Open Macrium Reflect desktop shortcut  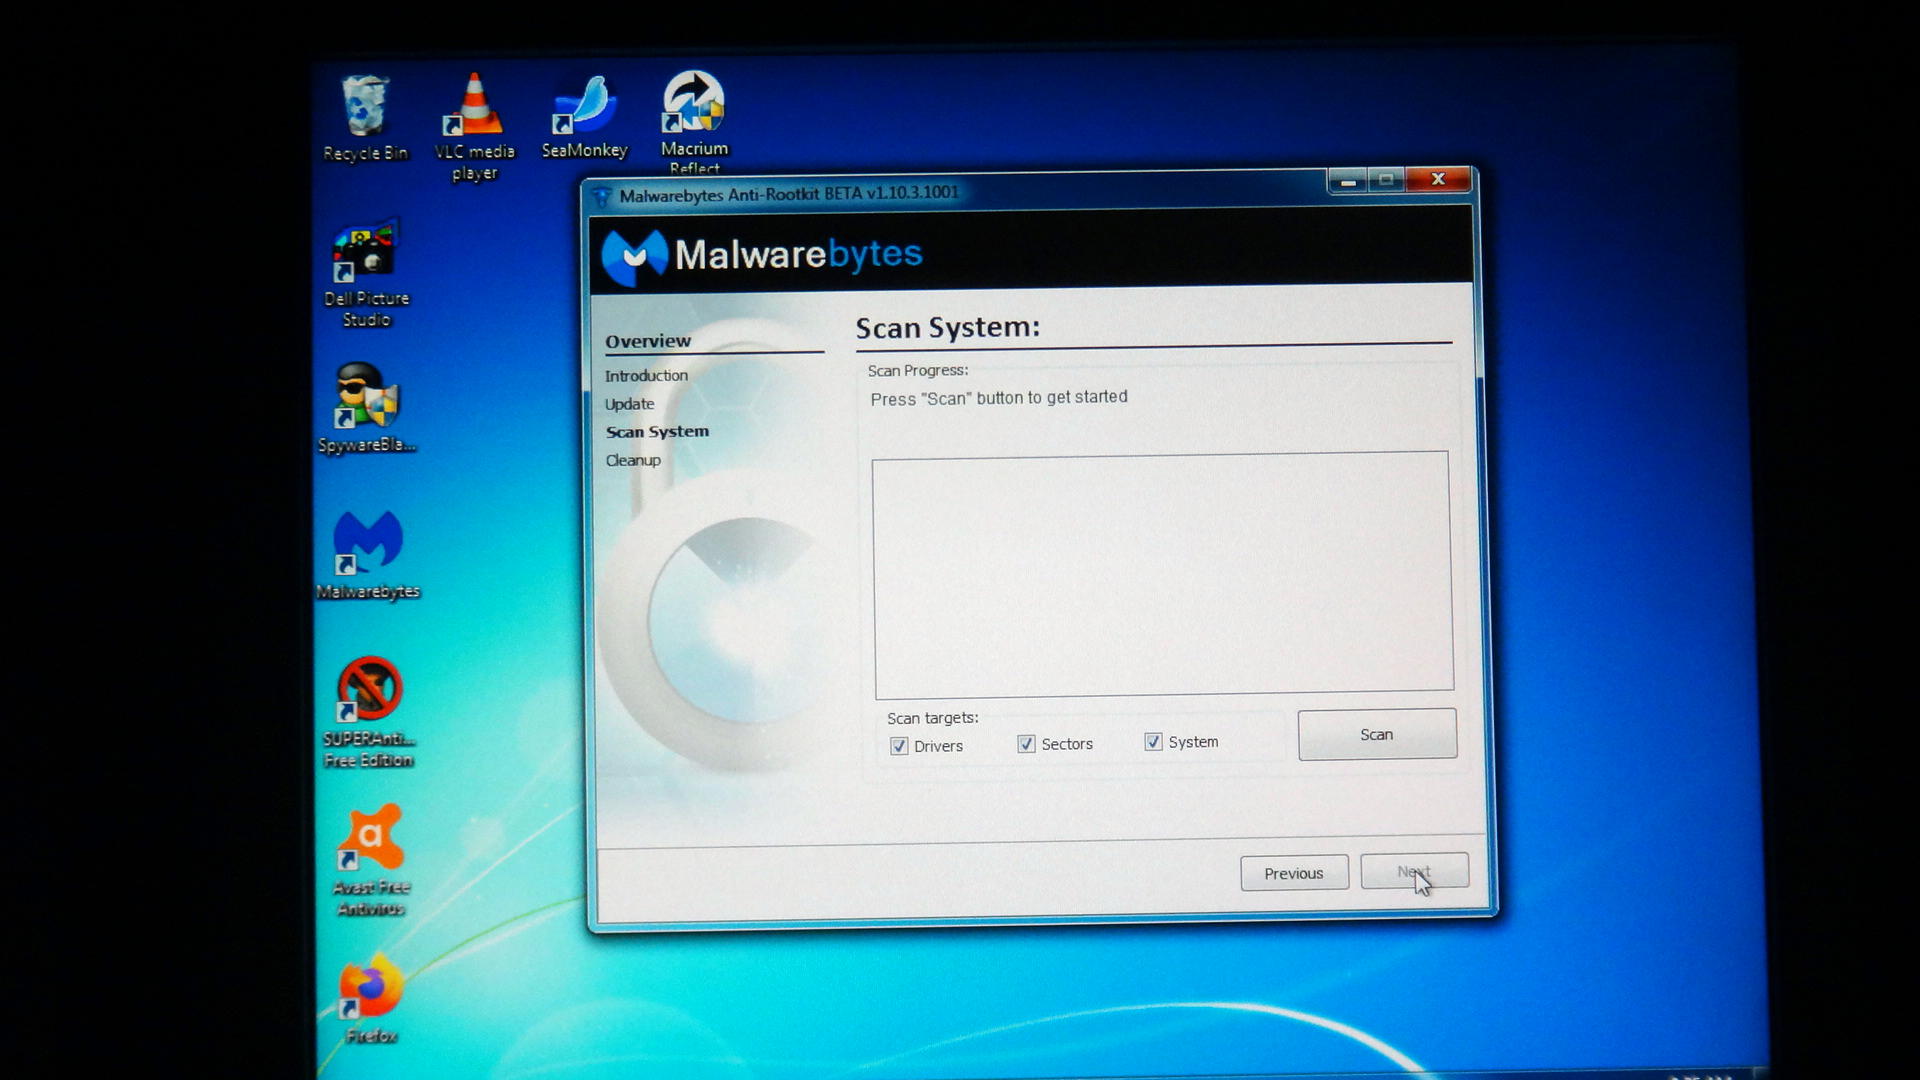point(694,122)
